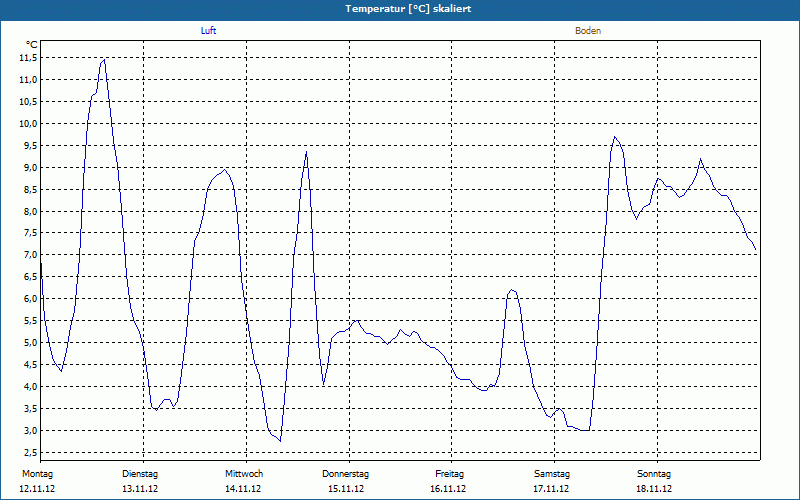Screen dimensions: 800x500
Task: Click the Saturday 9,7 °C peak on curve
Action: 615,137
